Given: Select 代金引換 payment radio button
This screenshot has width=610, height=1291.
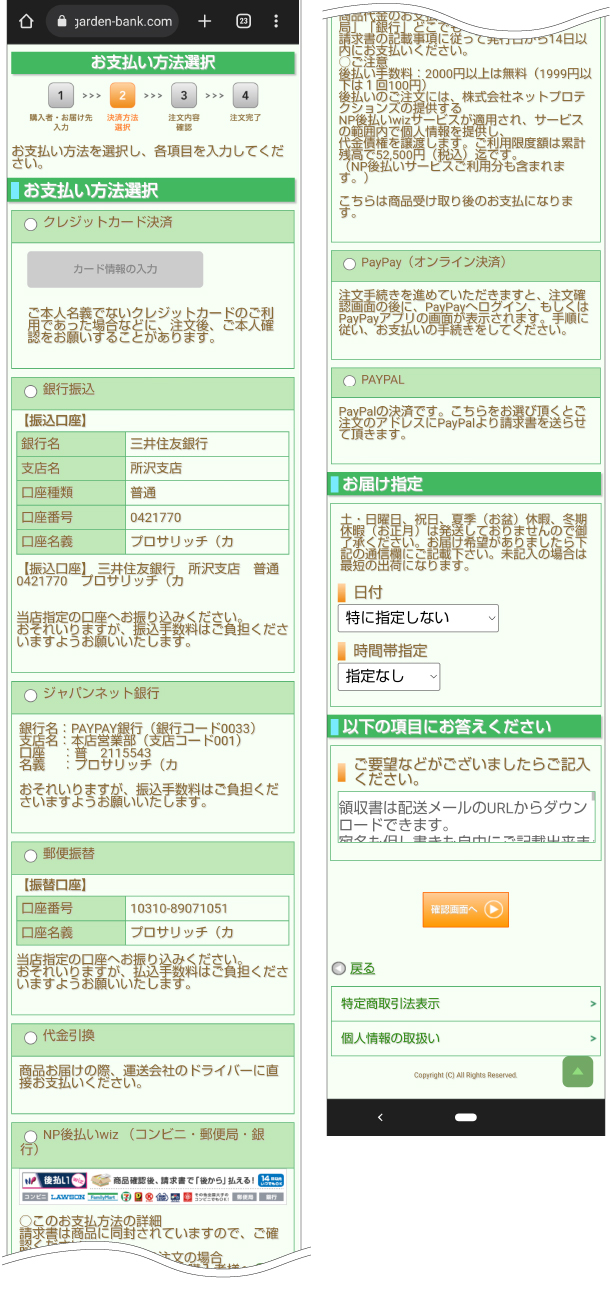Looking at the screenshot, I should tap(29, 1038).
